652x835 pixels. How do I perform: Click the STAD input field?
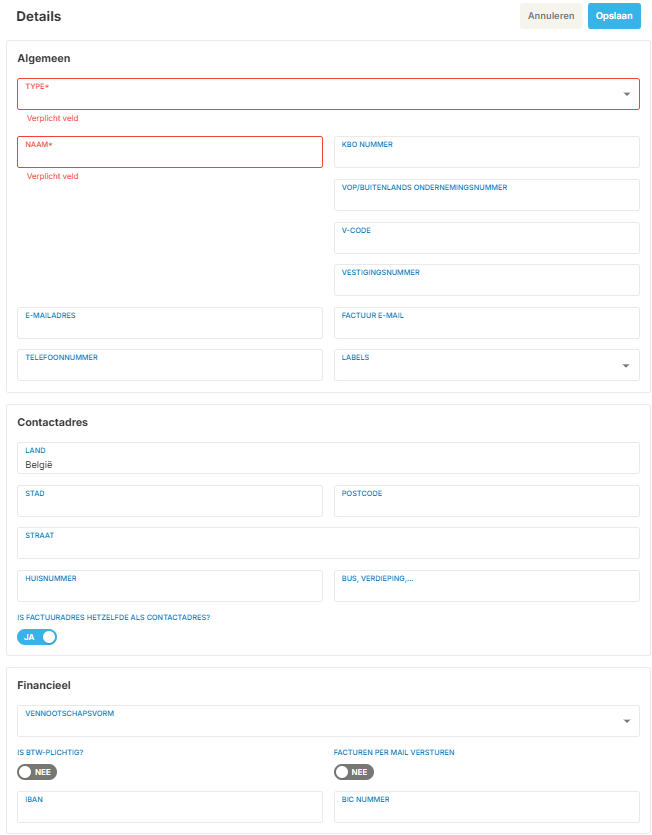170,501
